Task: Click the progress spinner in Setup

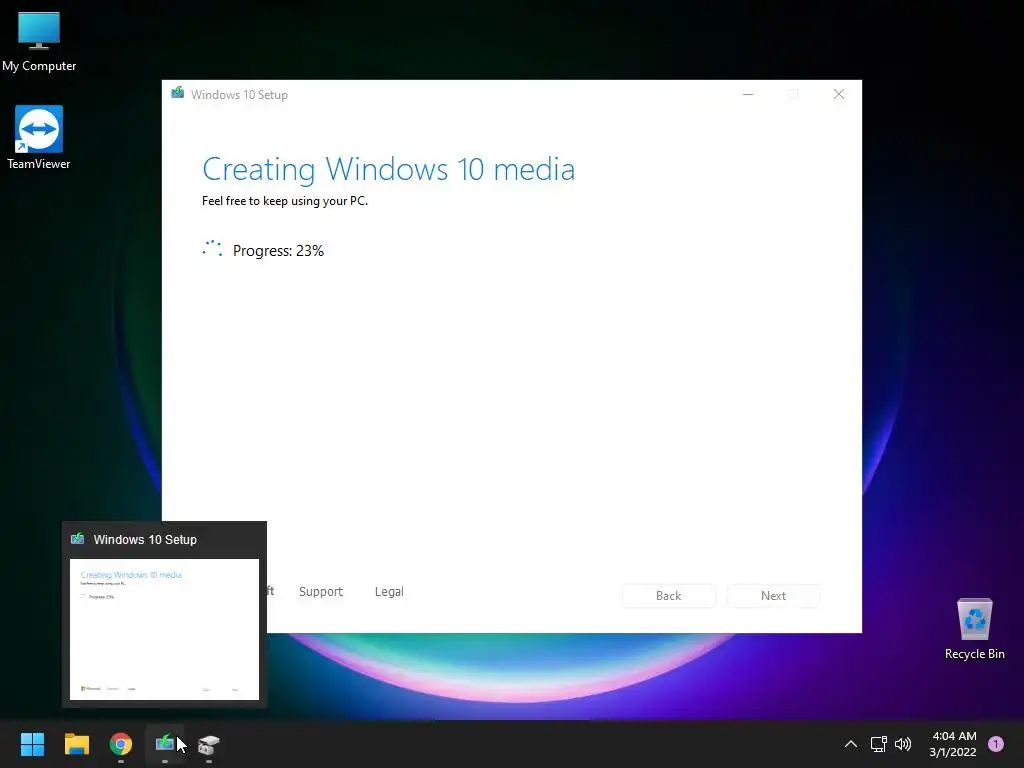Action: point(212,248)
